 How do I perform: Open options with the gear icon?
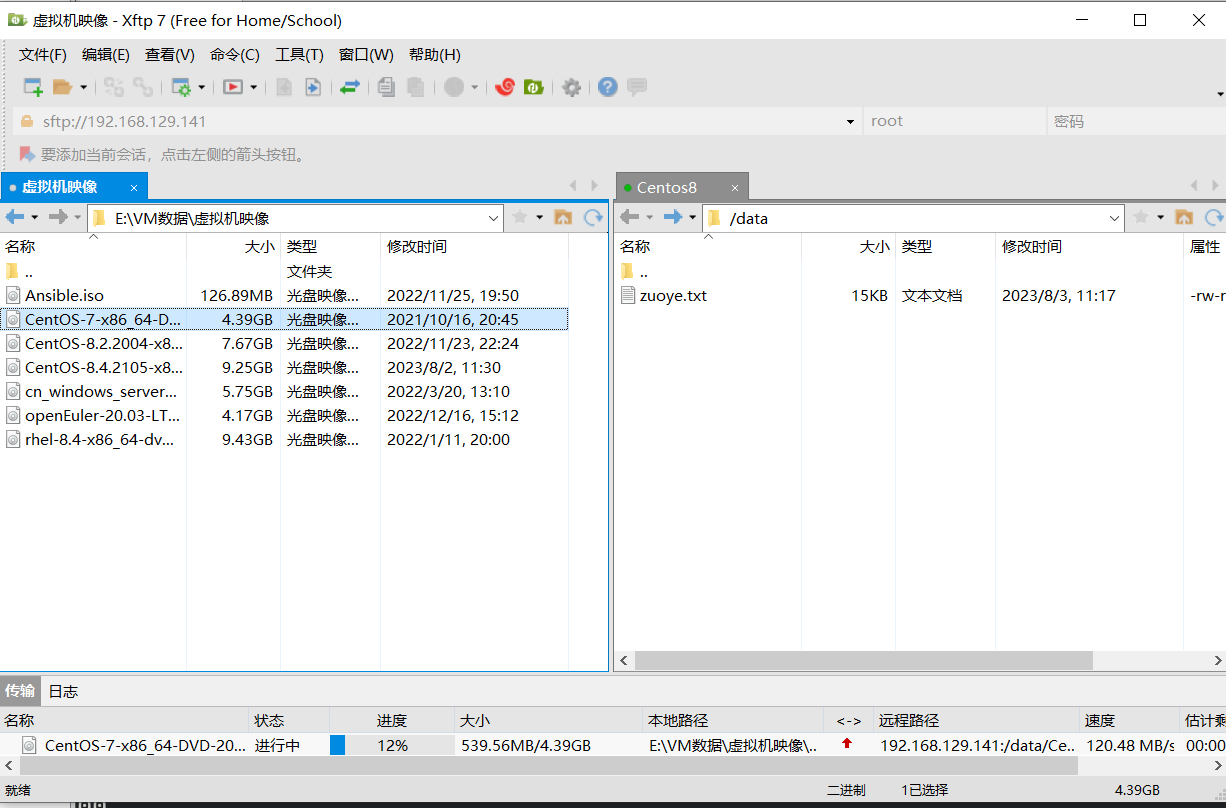[571, 87]
